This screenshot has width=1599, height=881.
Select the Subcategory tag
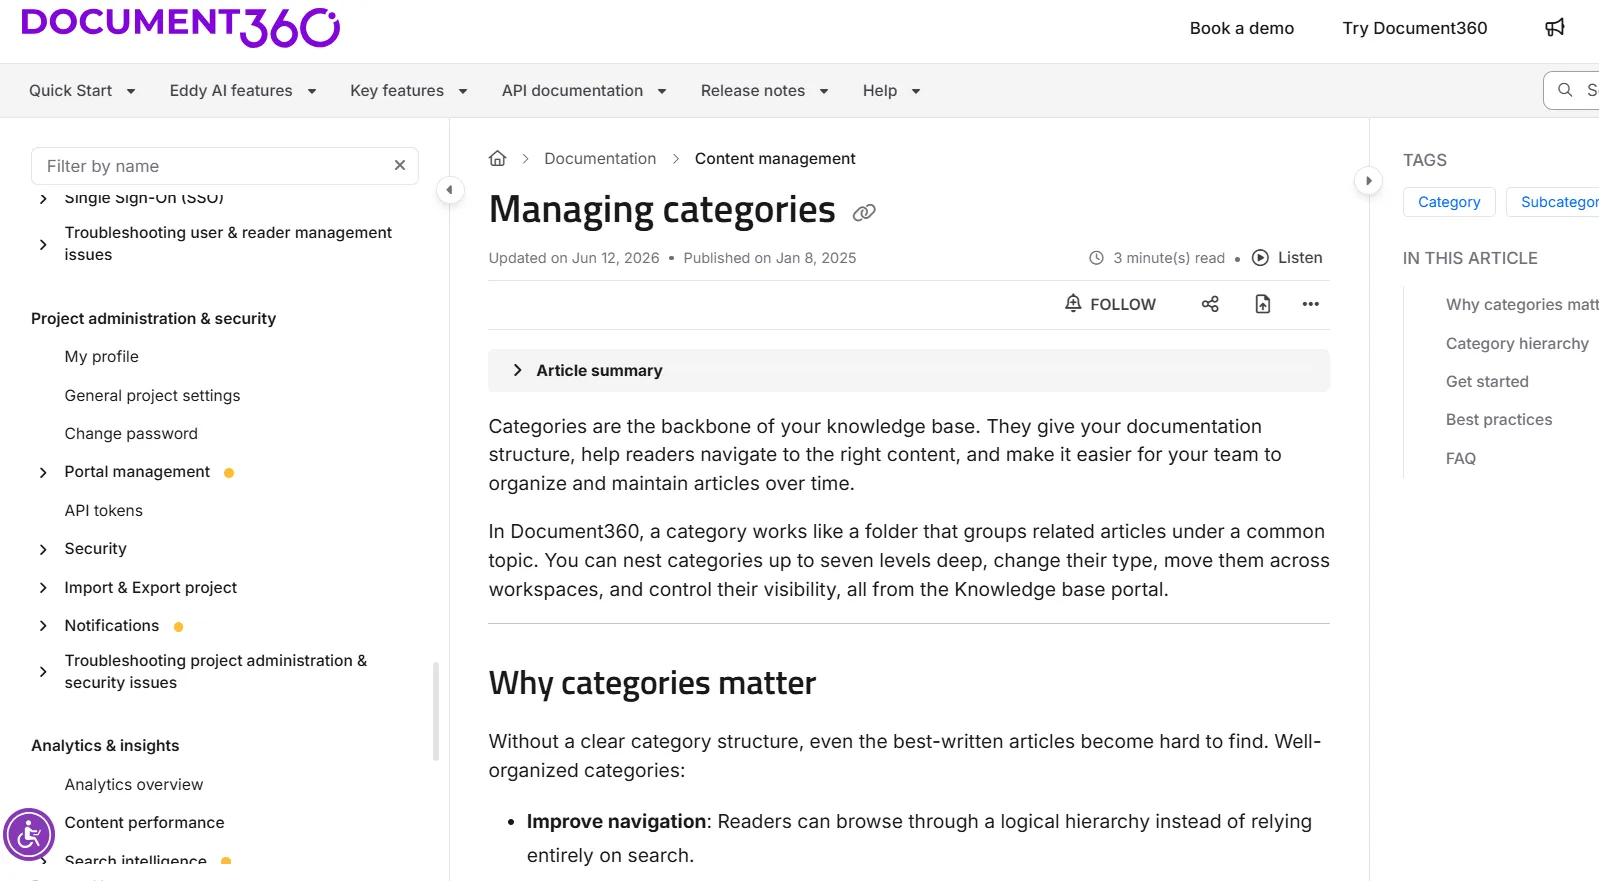(1553, 202)
